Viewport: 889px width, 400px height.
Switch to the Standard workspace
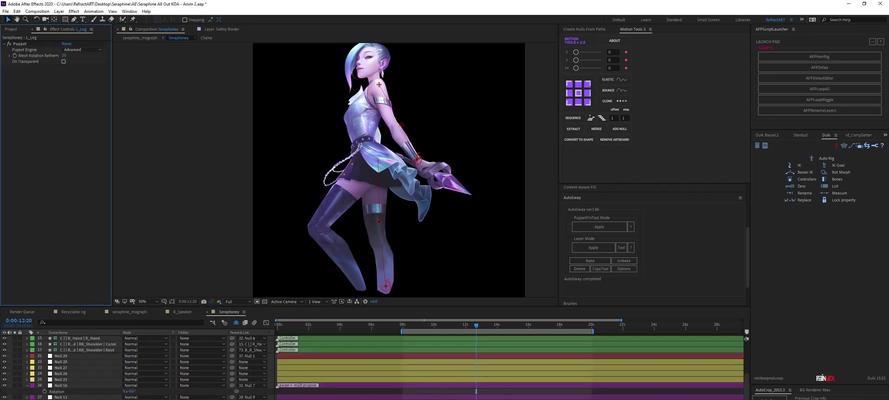point(674,19)
